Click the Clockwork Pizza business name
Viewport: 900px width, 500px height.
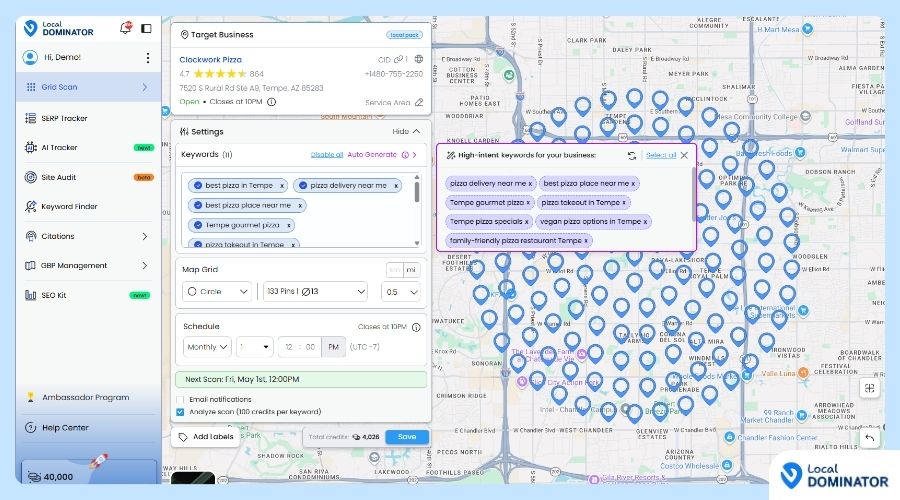point(210,59)
